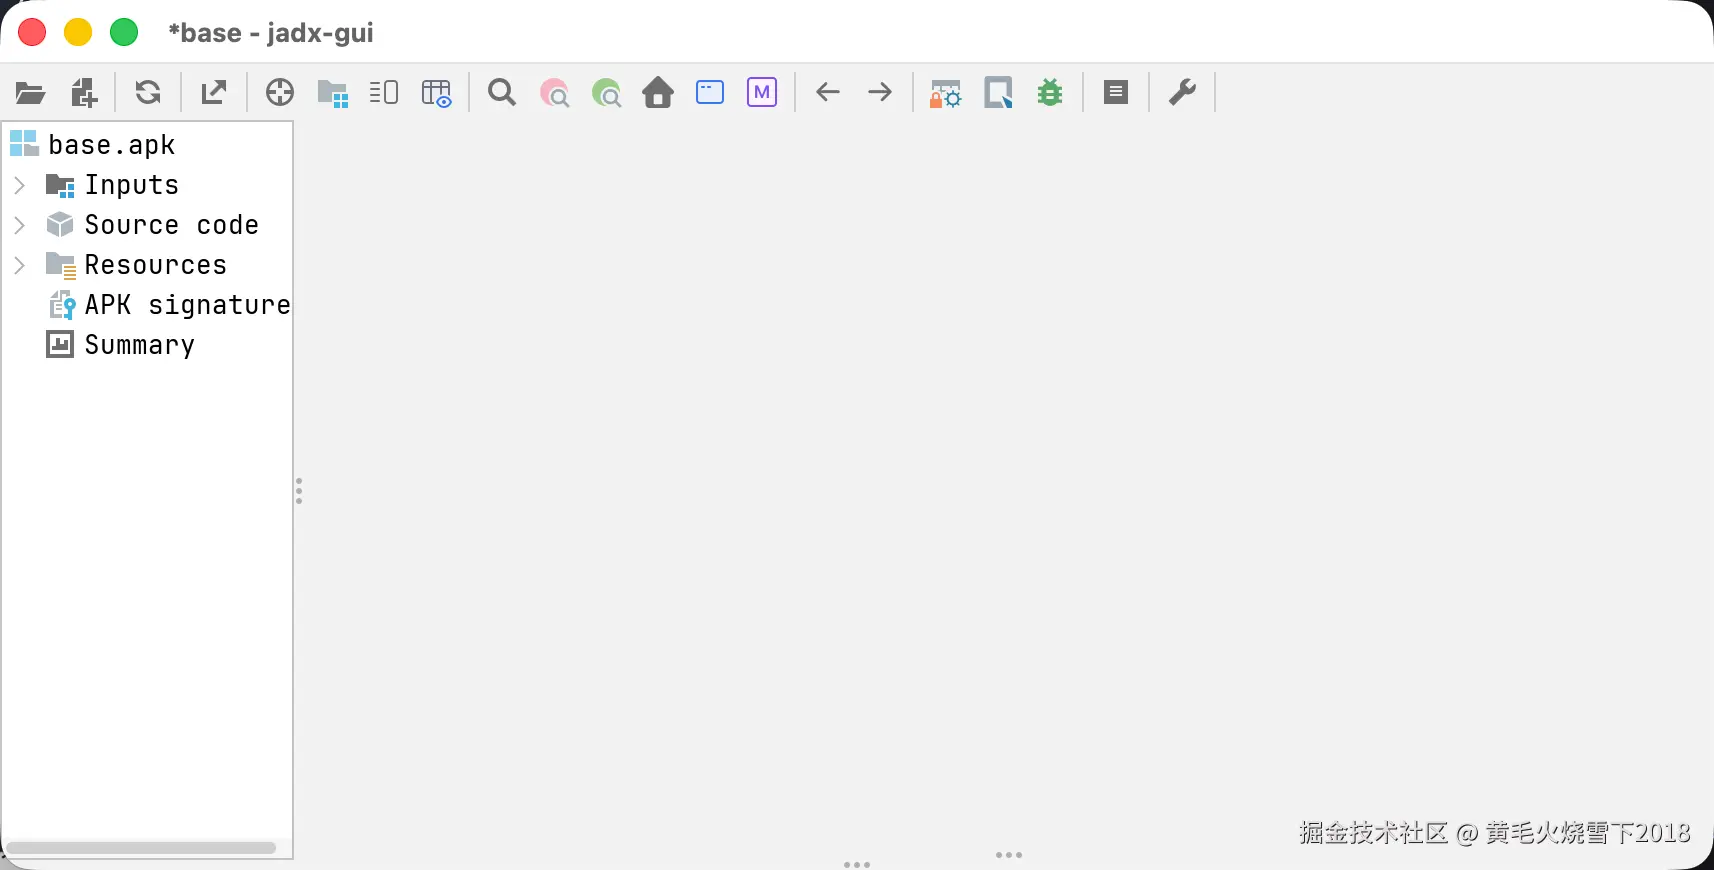This screenshot has height=870, width=1714.
Task: Close window with red button
Action: pos(32,32)
